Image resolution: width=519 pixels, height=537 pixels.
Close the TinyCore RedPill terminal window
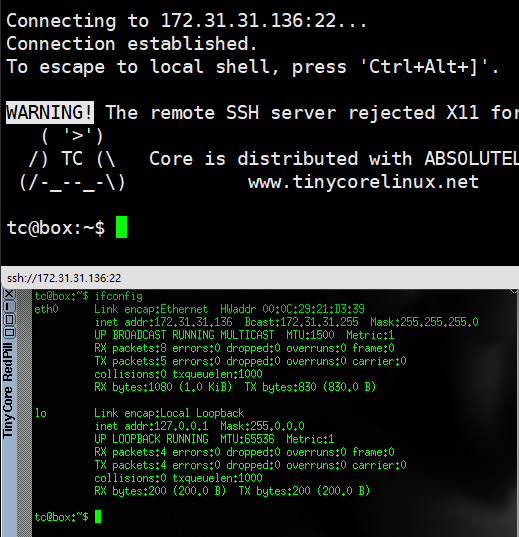[x=9, y=294]
